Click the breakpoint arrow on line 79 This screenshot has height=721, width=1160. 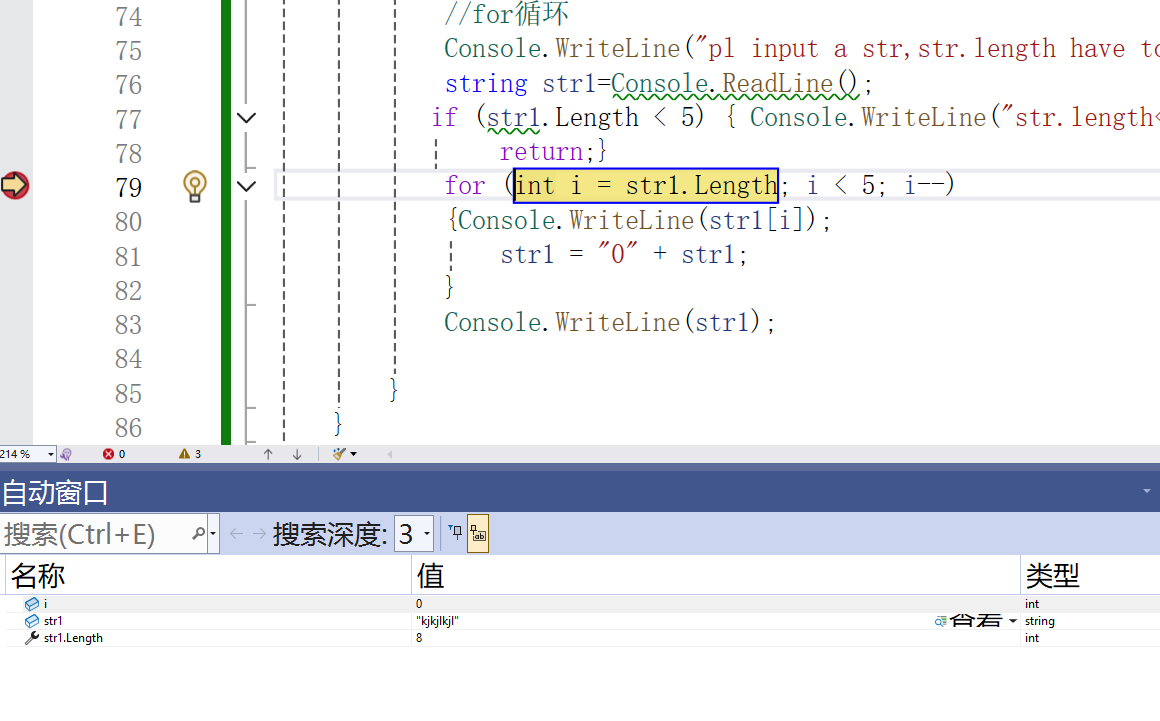click(x=15, y=185)
